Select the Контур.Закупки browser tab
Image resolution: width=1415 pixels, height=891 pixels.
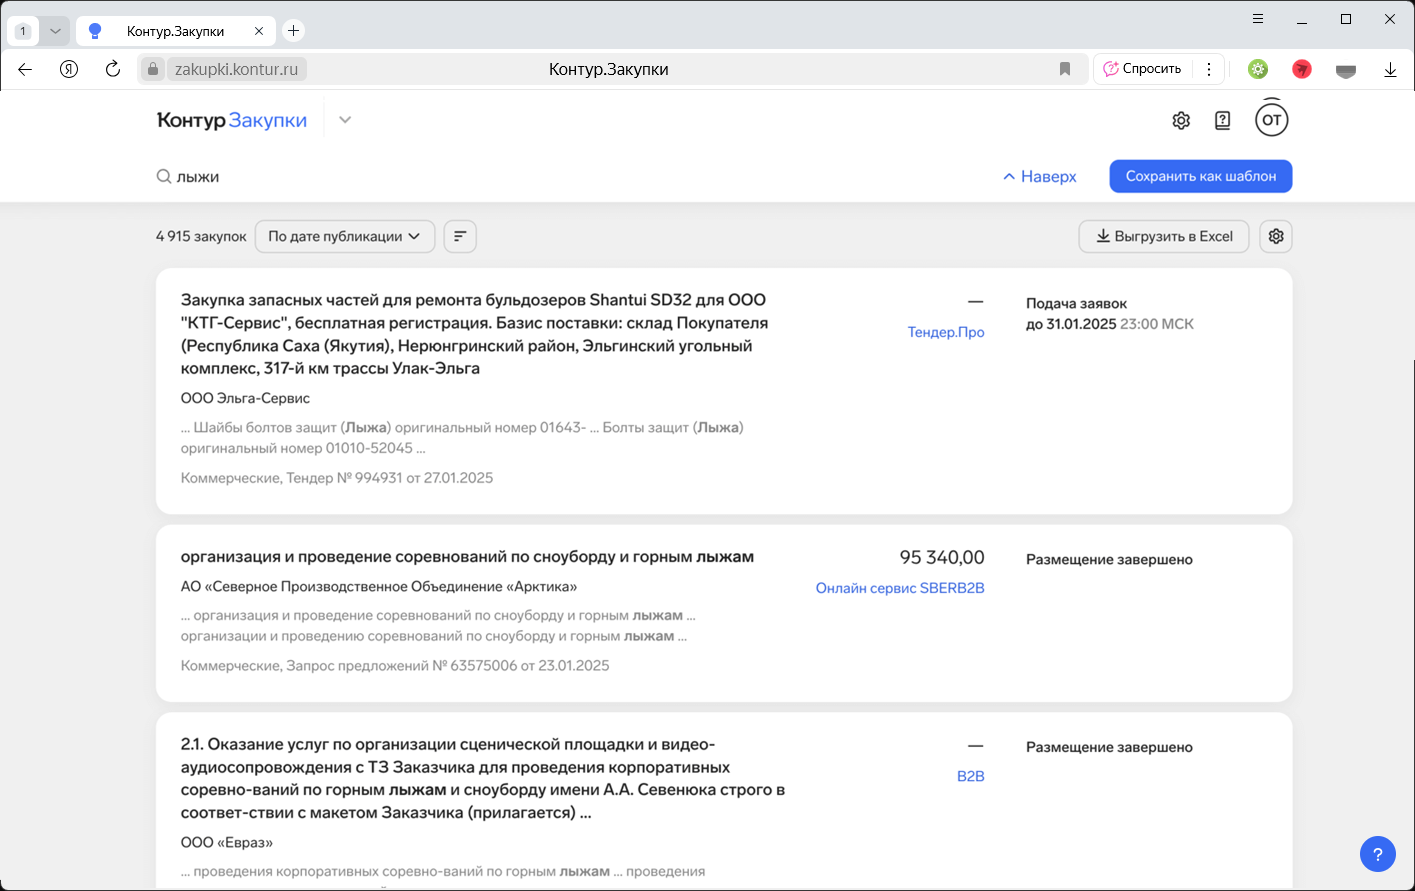[x=176, y=31]
